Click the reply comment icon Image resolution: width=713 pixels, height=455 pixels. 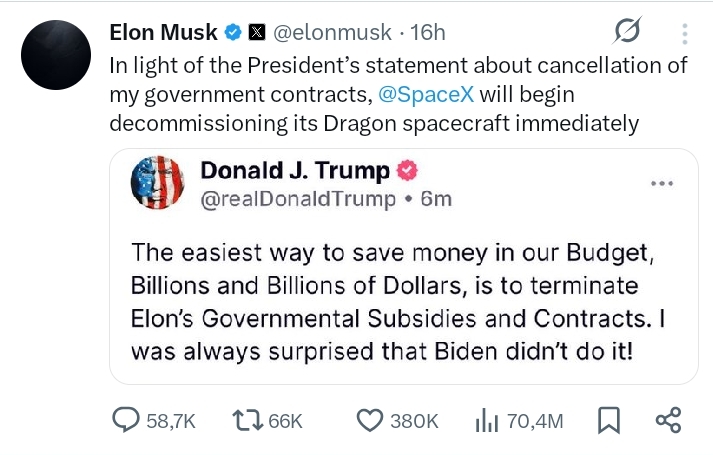click(125, 421)
